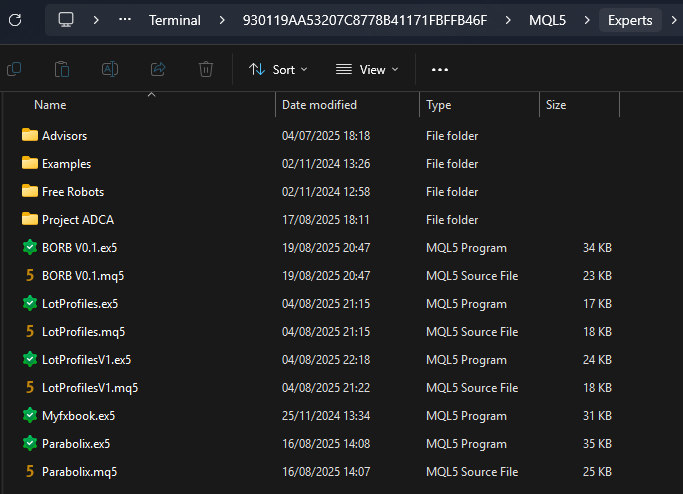
Task: Click the Advisors folder icon
Action: [x=30, y=135]
